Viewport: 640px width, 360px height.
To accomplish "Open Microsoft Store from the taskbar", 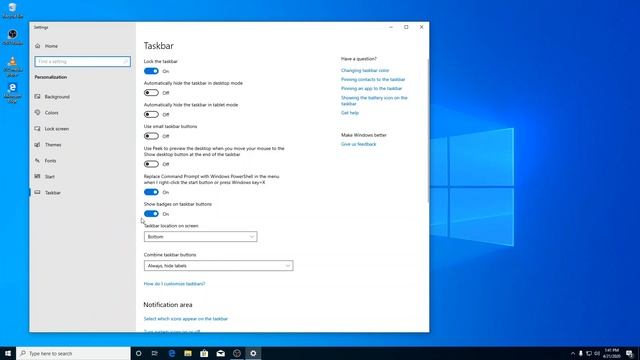I will point(204,353).
